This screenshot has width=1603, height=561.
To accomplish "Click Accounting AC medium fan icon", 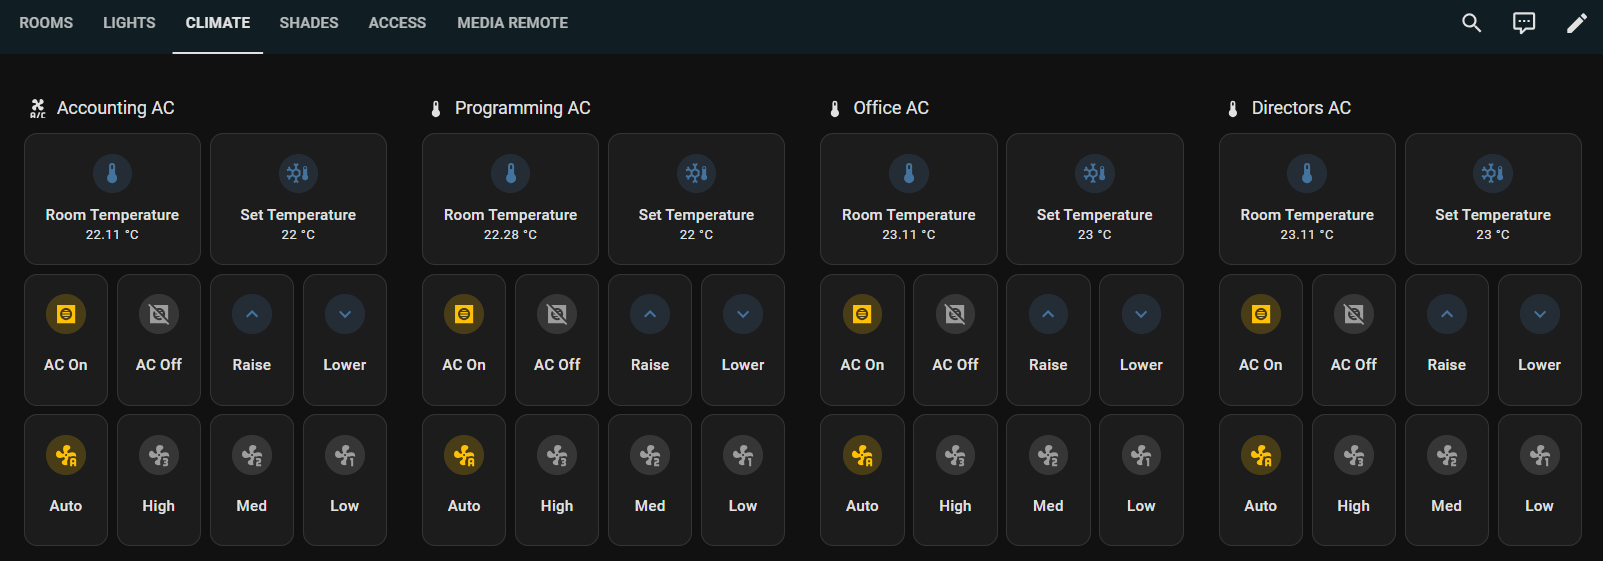I will pyautogui.click(x=252, y=456).
